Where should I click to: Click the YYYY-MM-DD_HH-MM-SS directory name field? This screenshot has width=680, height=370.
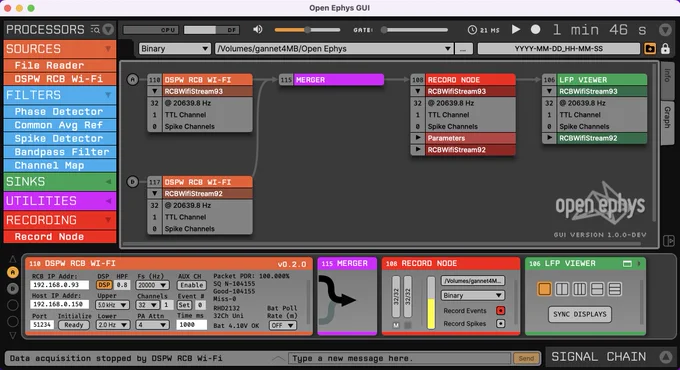click(x=559, y=49)
